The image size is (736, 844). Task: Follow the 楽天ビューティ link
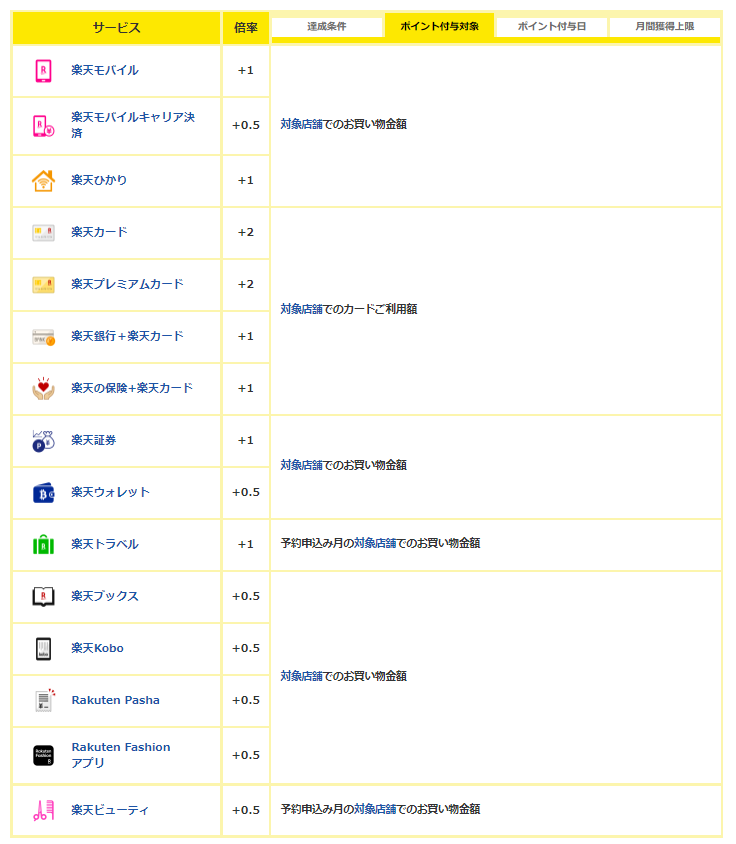click(x=110, y=810)
